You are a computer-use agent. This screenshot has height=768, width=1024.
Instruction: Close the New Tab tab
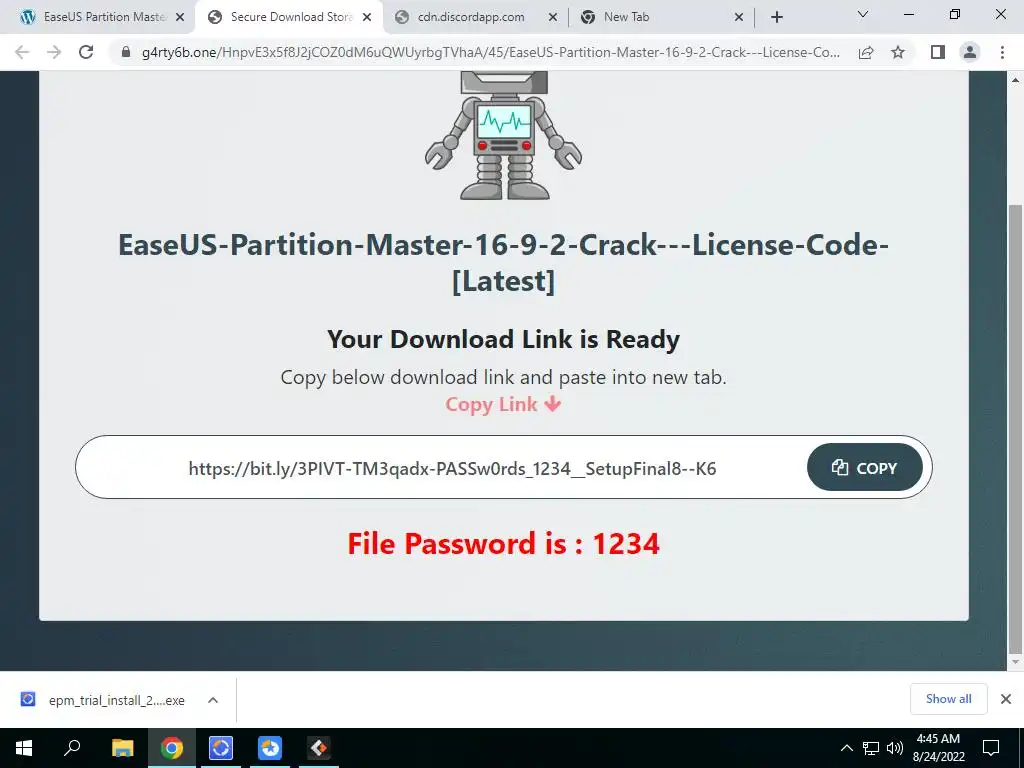click(x=739, y=18)
